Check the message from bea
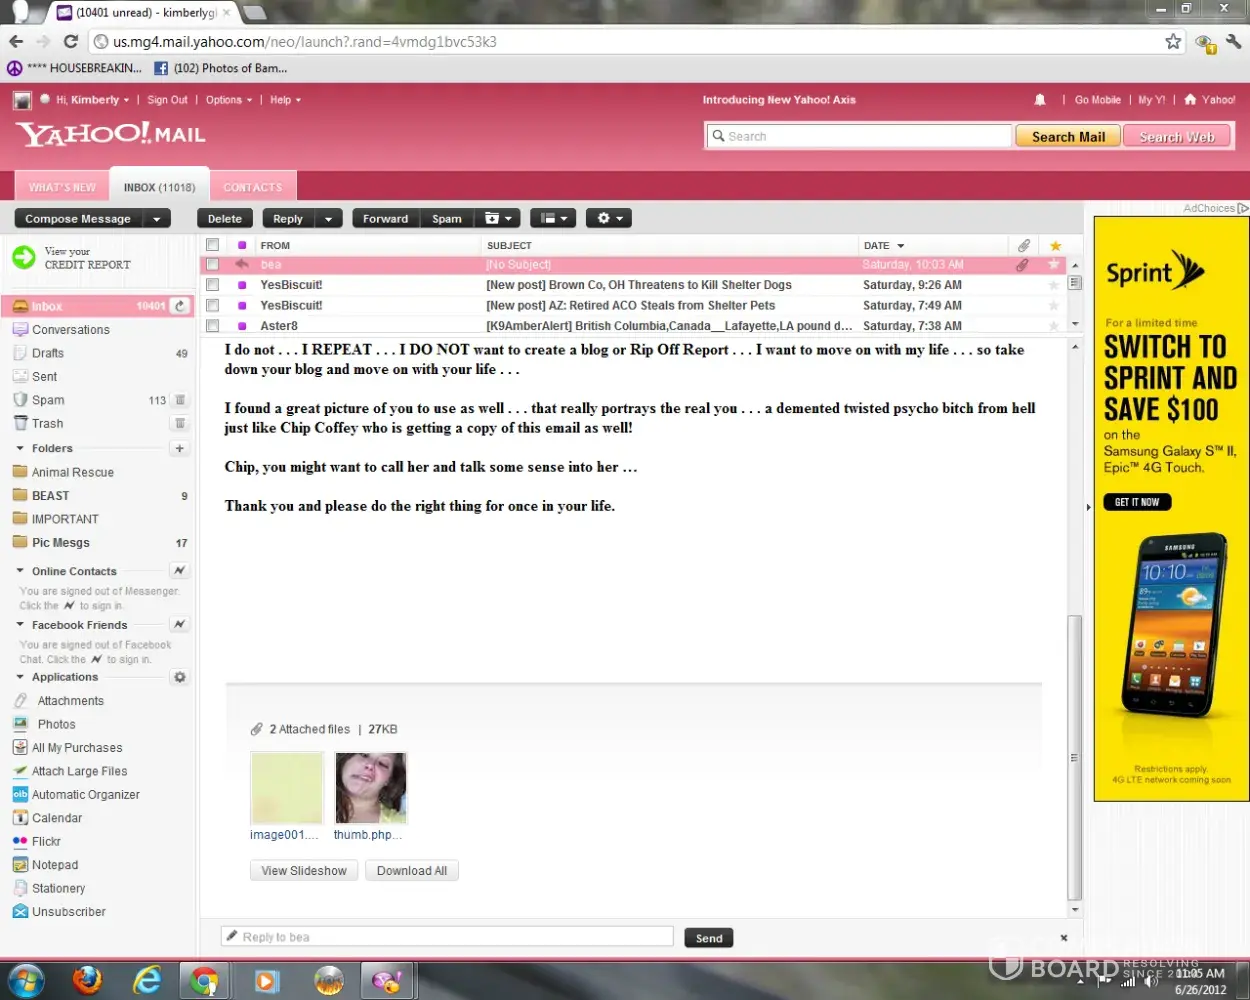 (212, 265)
